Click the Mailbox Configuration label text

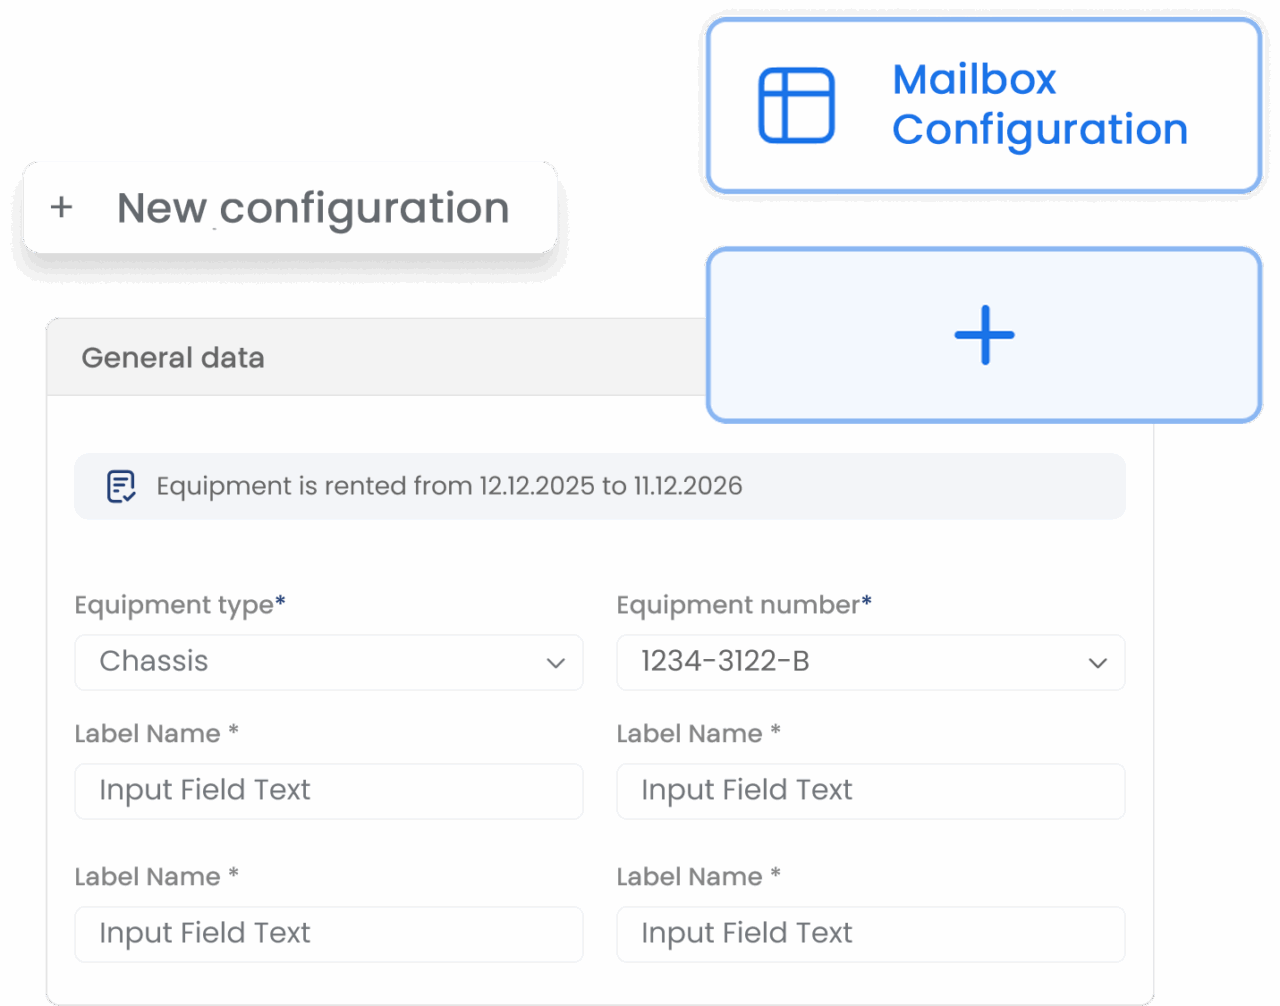pyautogui.click(x=1040, y=105)
